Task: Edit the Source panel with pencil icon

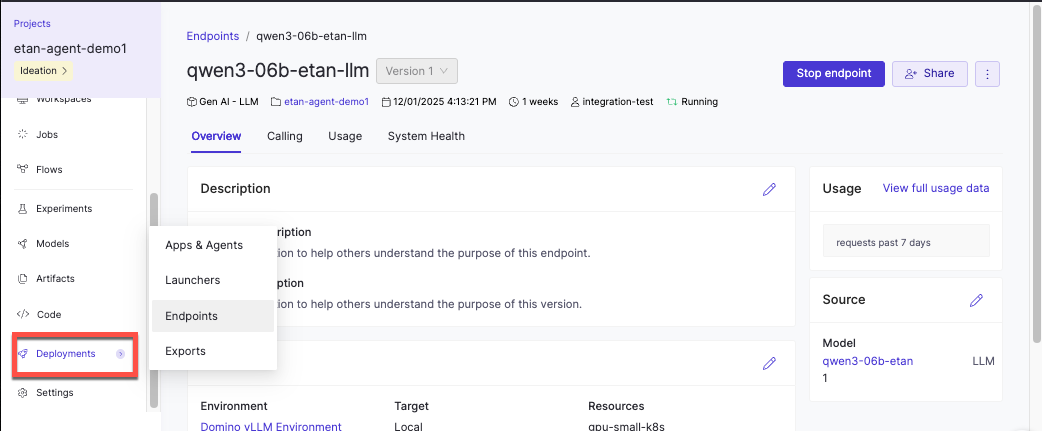Action: click(976, 300)
